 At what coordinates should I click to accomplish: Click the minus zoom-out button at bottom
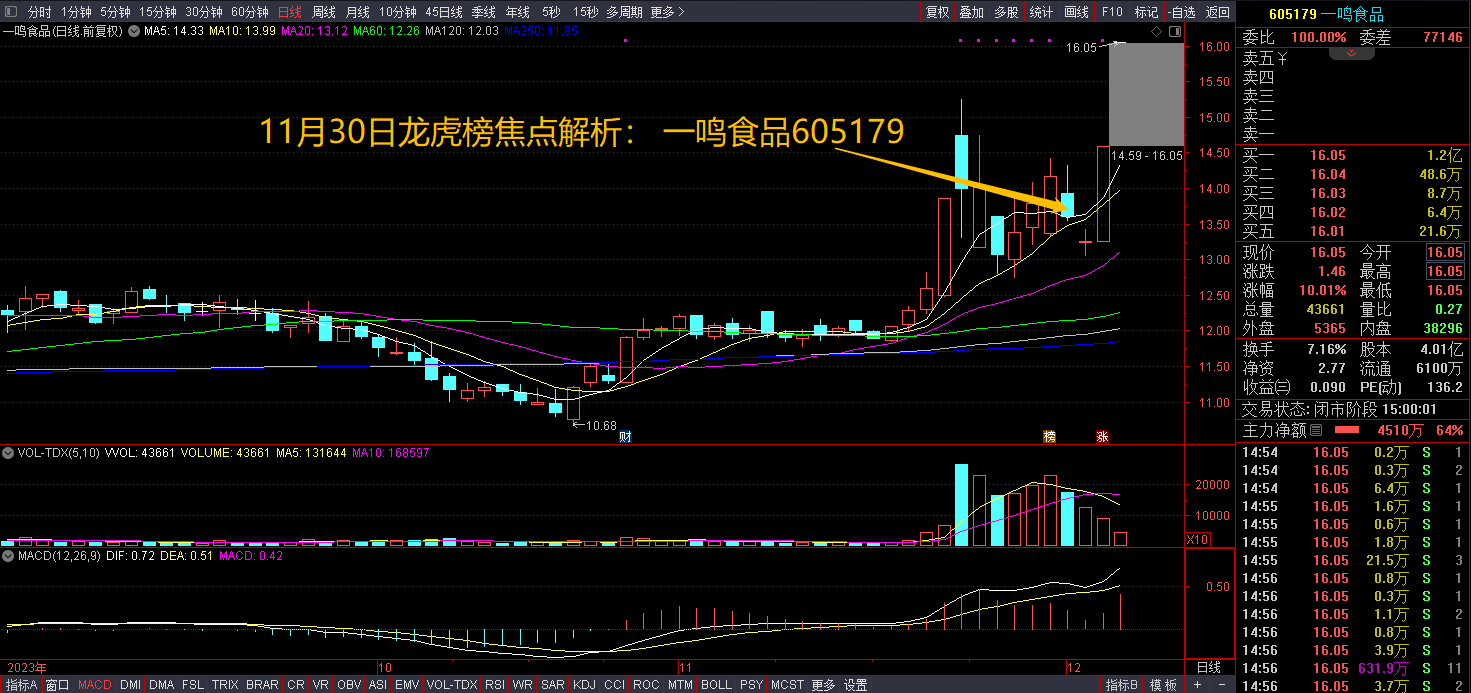pyautogui.click(x=1222, y=685)
